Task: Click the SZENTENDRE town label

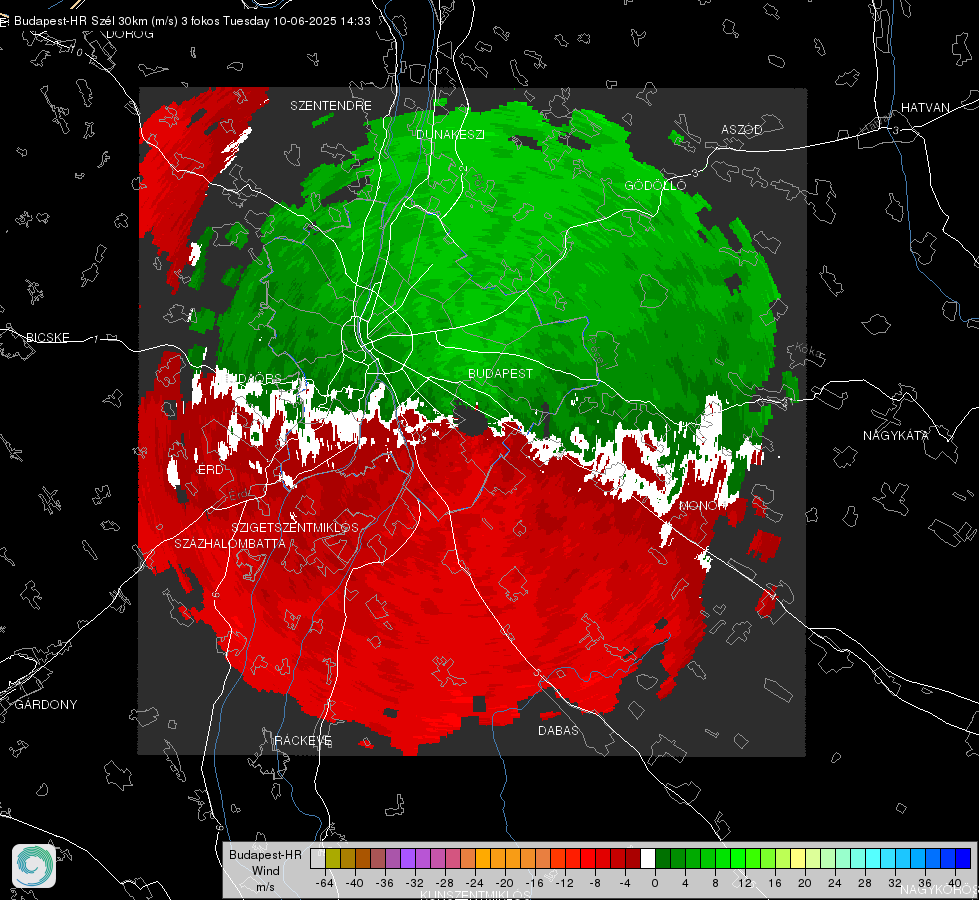Action: coord(331,106)
